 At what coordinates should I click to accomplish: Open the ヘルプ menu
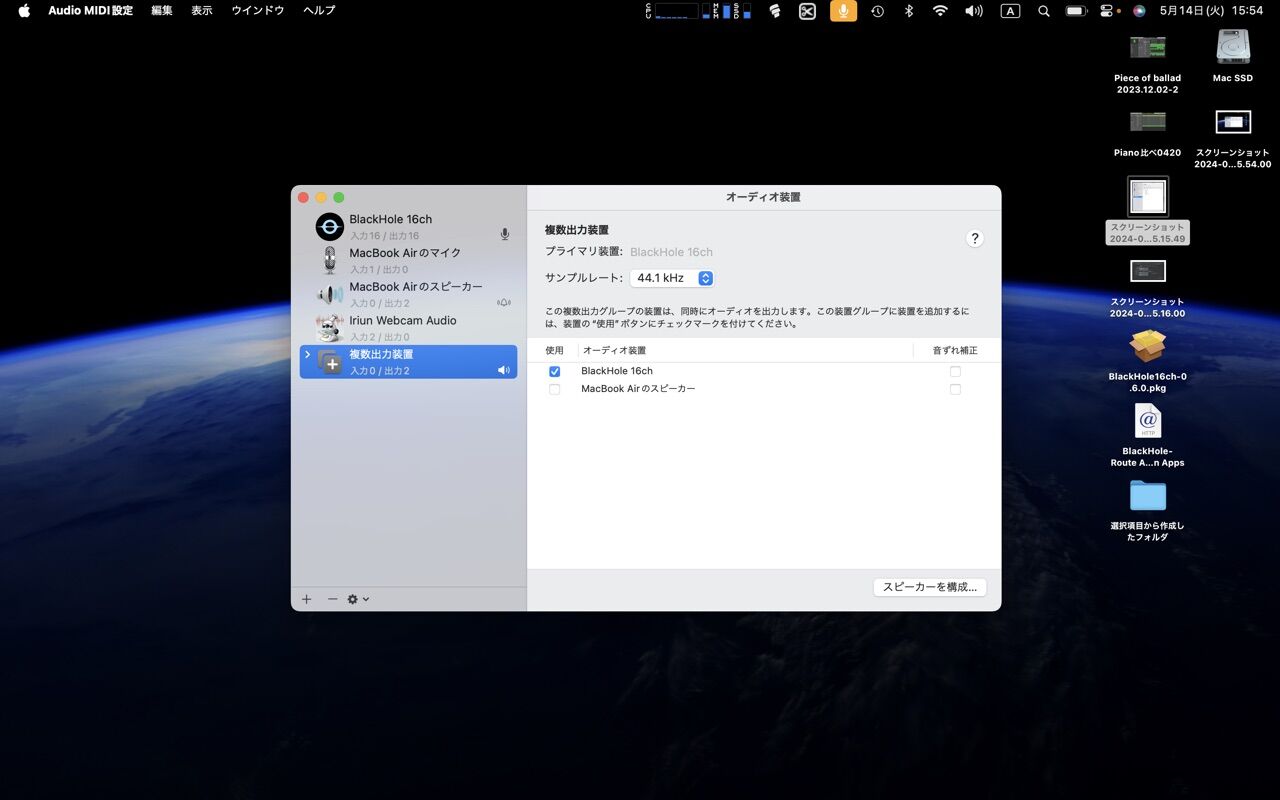(319, 10)
